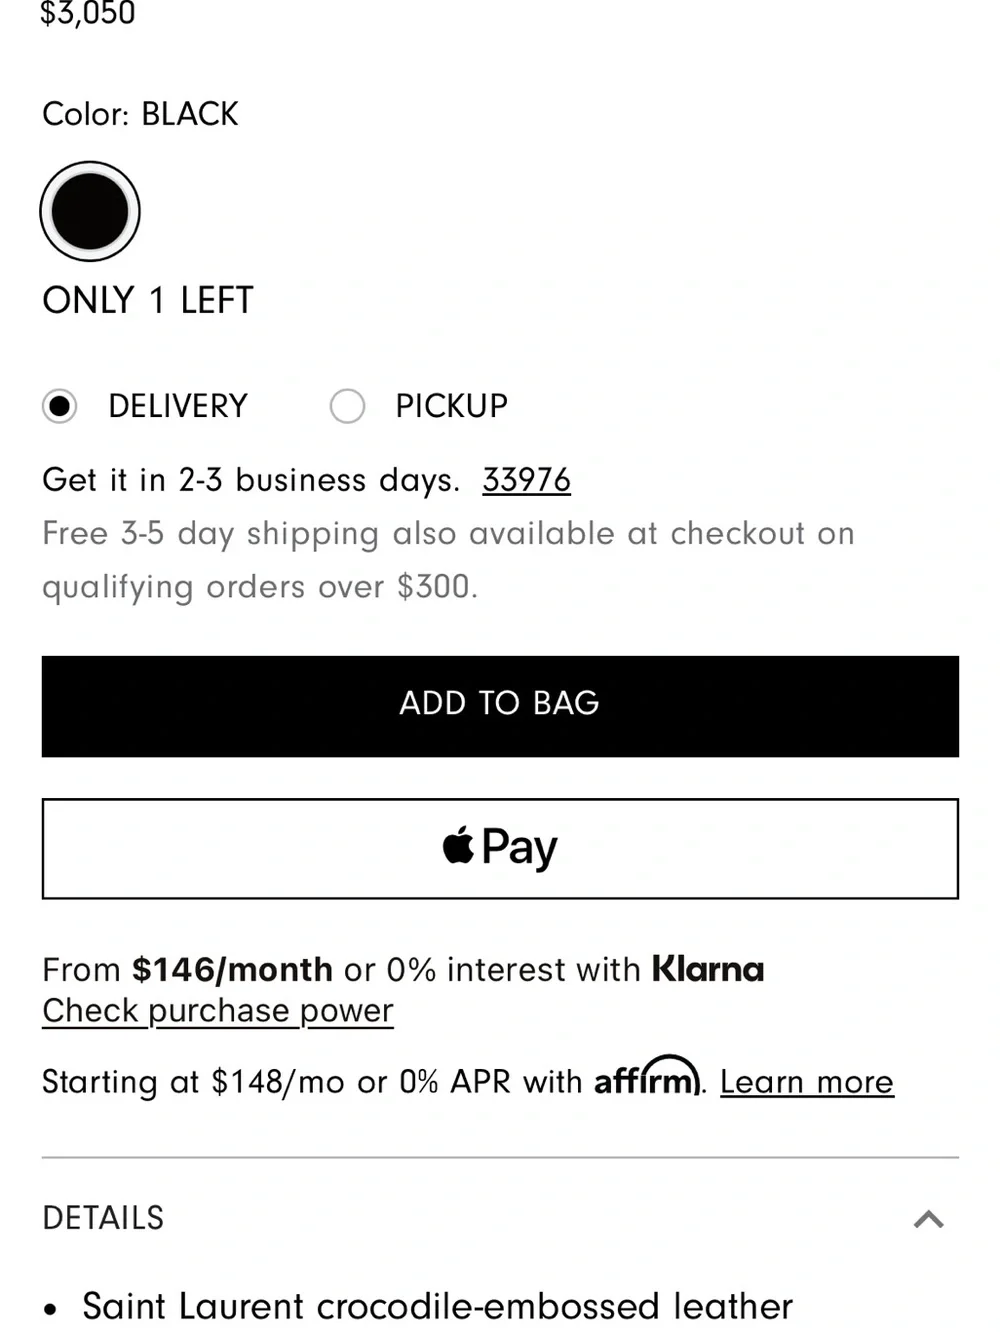Image resolution: width=1000 pixels, height=1333 pixels.
Task: Click the crocodile-embossed leather detail bullet
Action: (437, 1306)
